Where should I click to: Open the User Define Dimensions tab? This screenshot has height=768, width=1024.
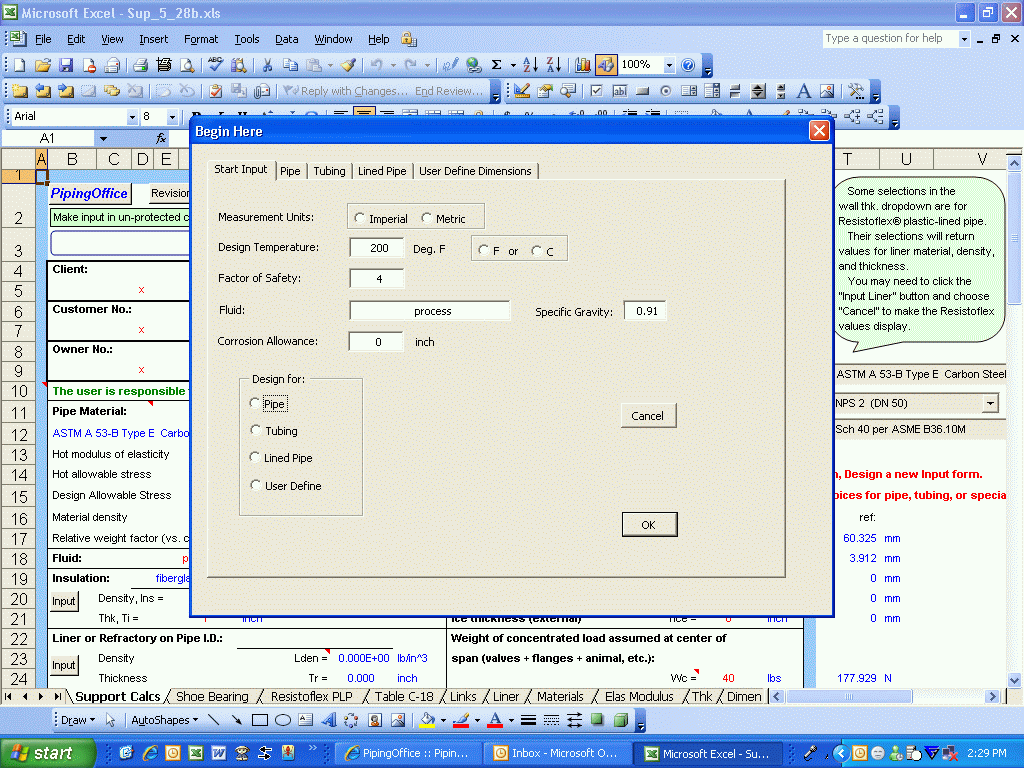click(475, 171)
